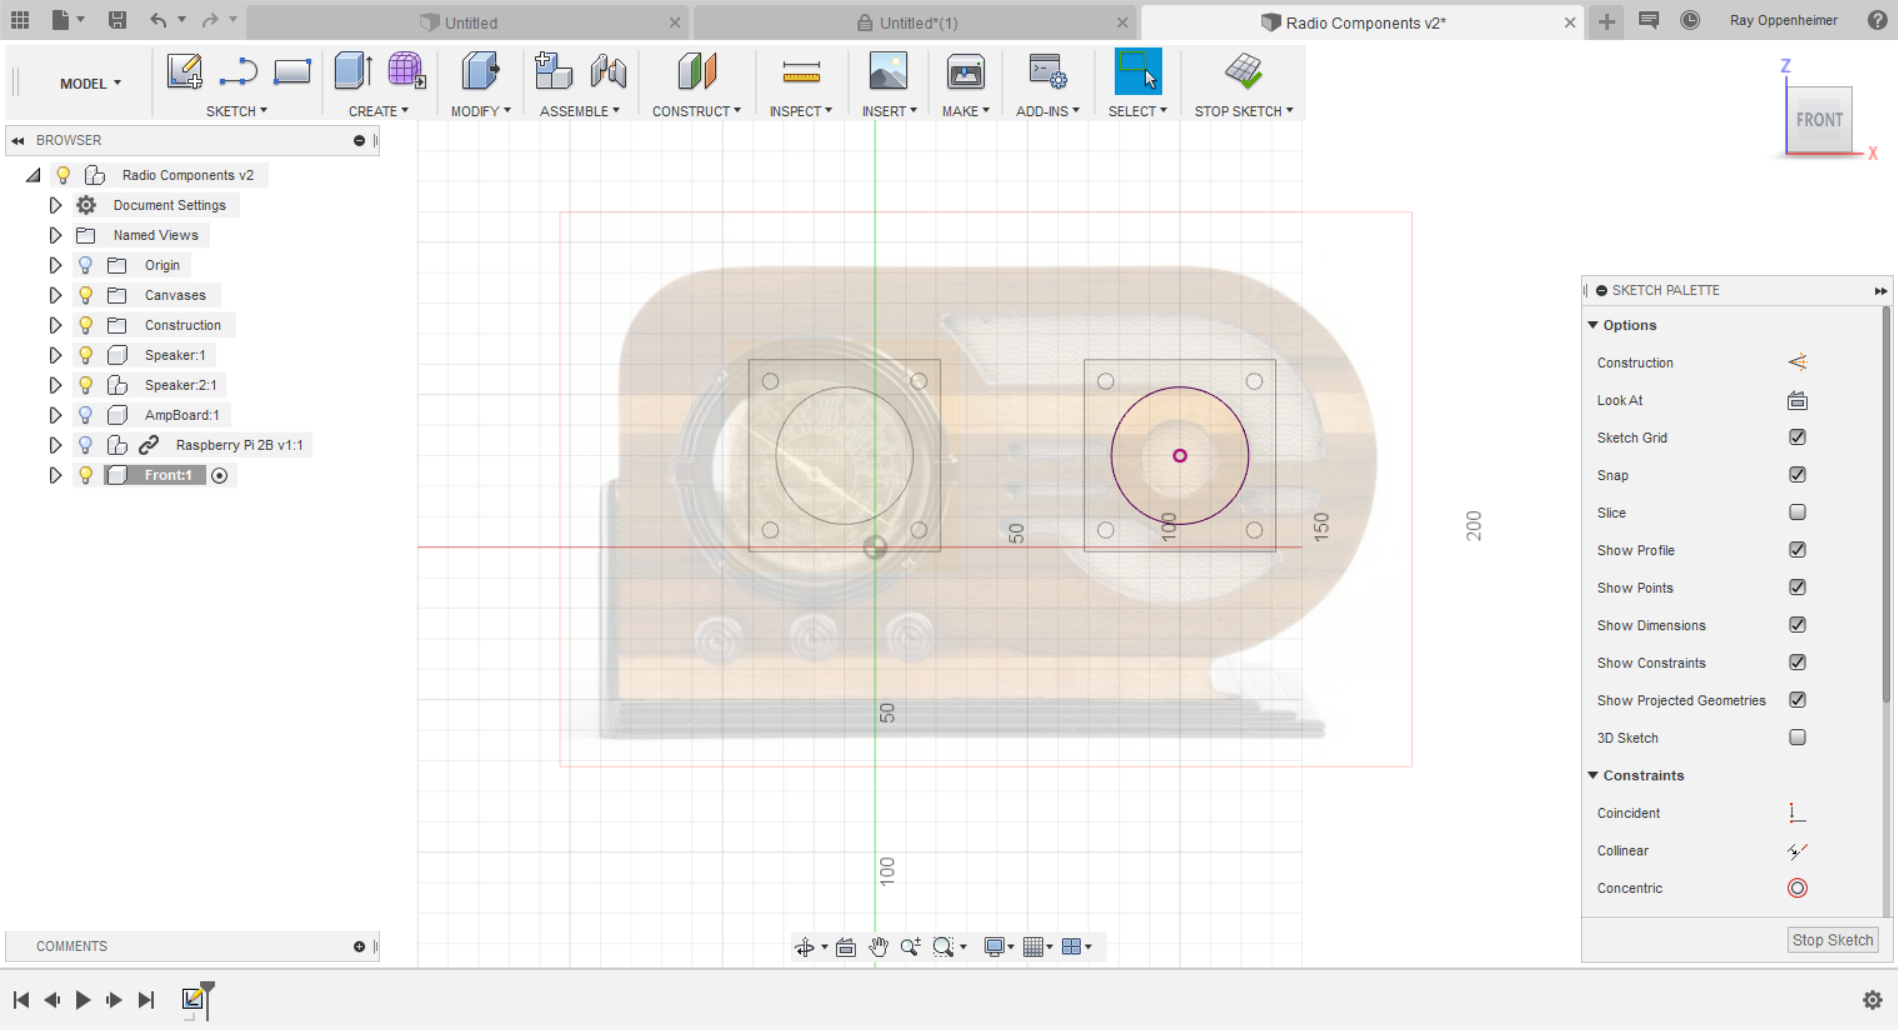Open the MODEL workspace dropdown
Viewport: 1898px width, 1030px height.
[x=90, y=84]
